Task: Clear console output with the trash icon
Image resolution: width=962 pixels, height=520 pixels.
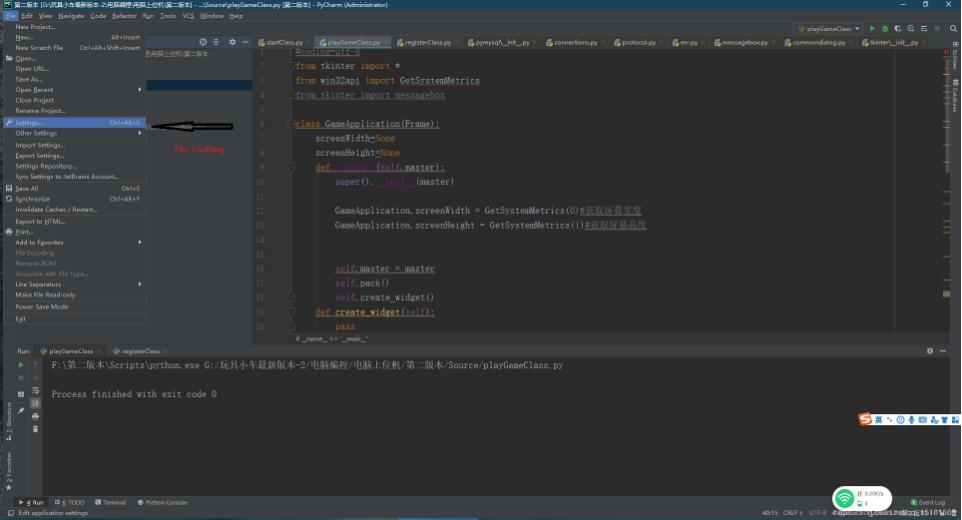Action: point(36,429)
